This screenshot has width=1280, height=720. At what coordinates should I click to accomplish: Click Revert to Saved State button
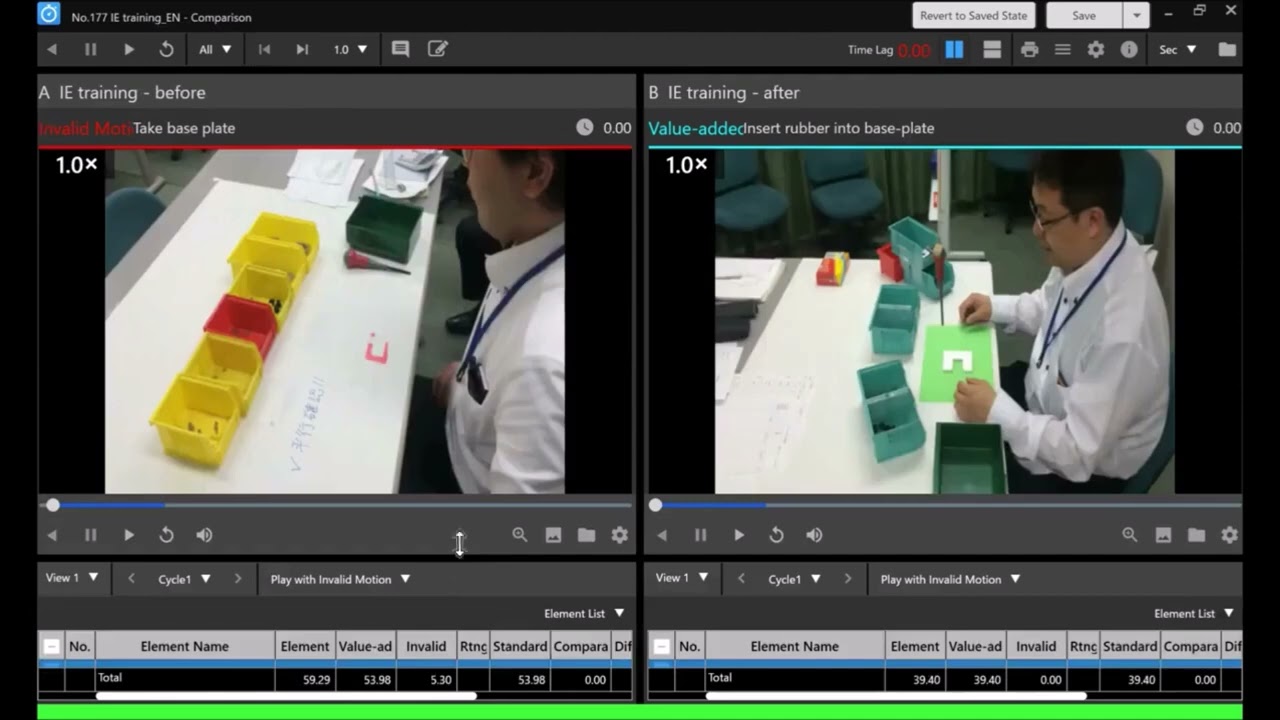coord(973,15)
